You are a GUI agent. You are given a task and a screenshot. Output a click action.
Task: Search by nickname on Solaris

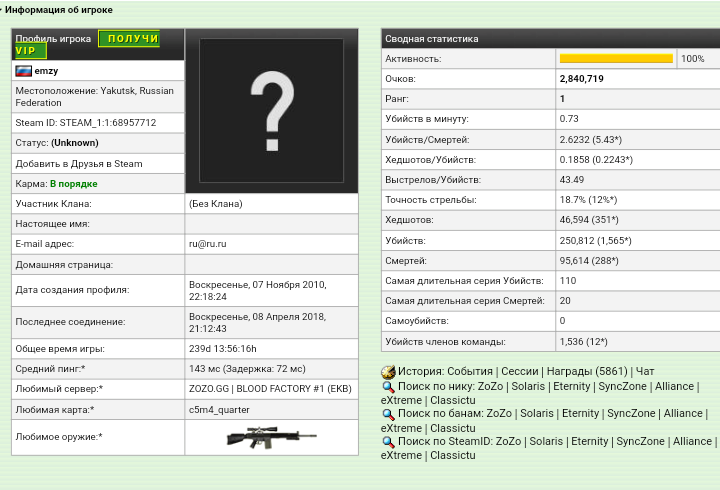(x=528, y=386)
